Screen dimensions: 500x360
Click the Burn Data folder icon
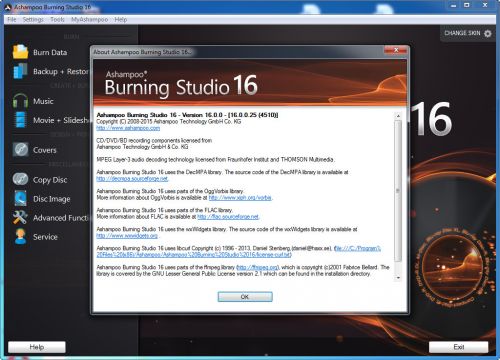tap(20, 52)
